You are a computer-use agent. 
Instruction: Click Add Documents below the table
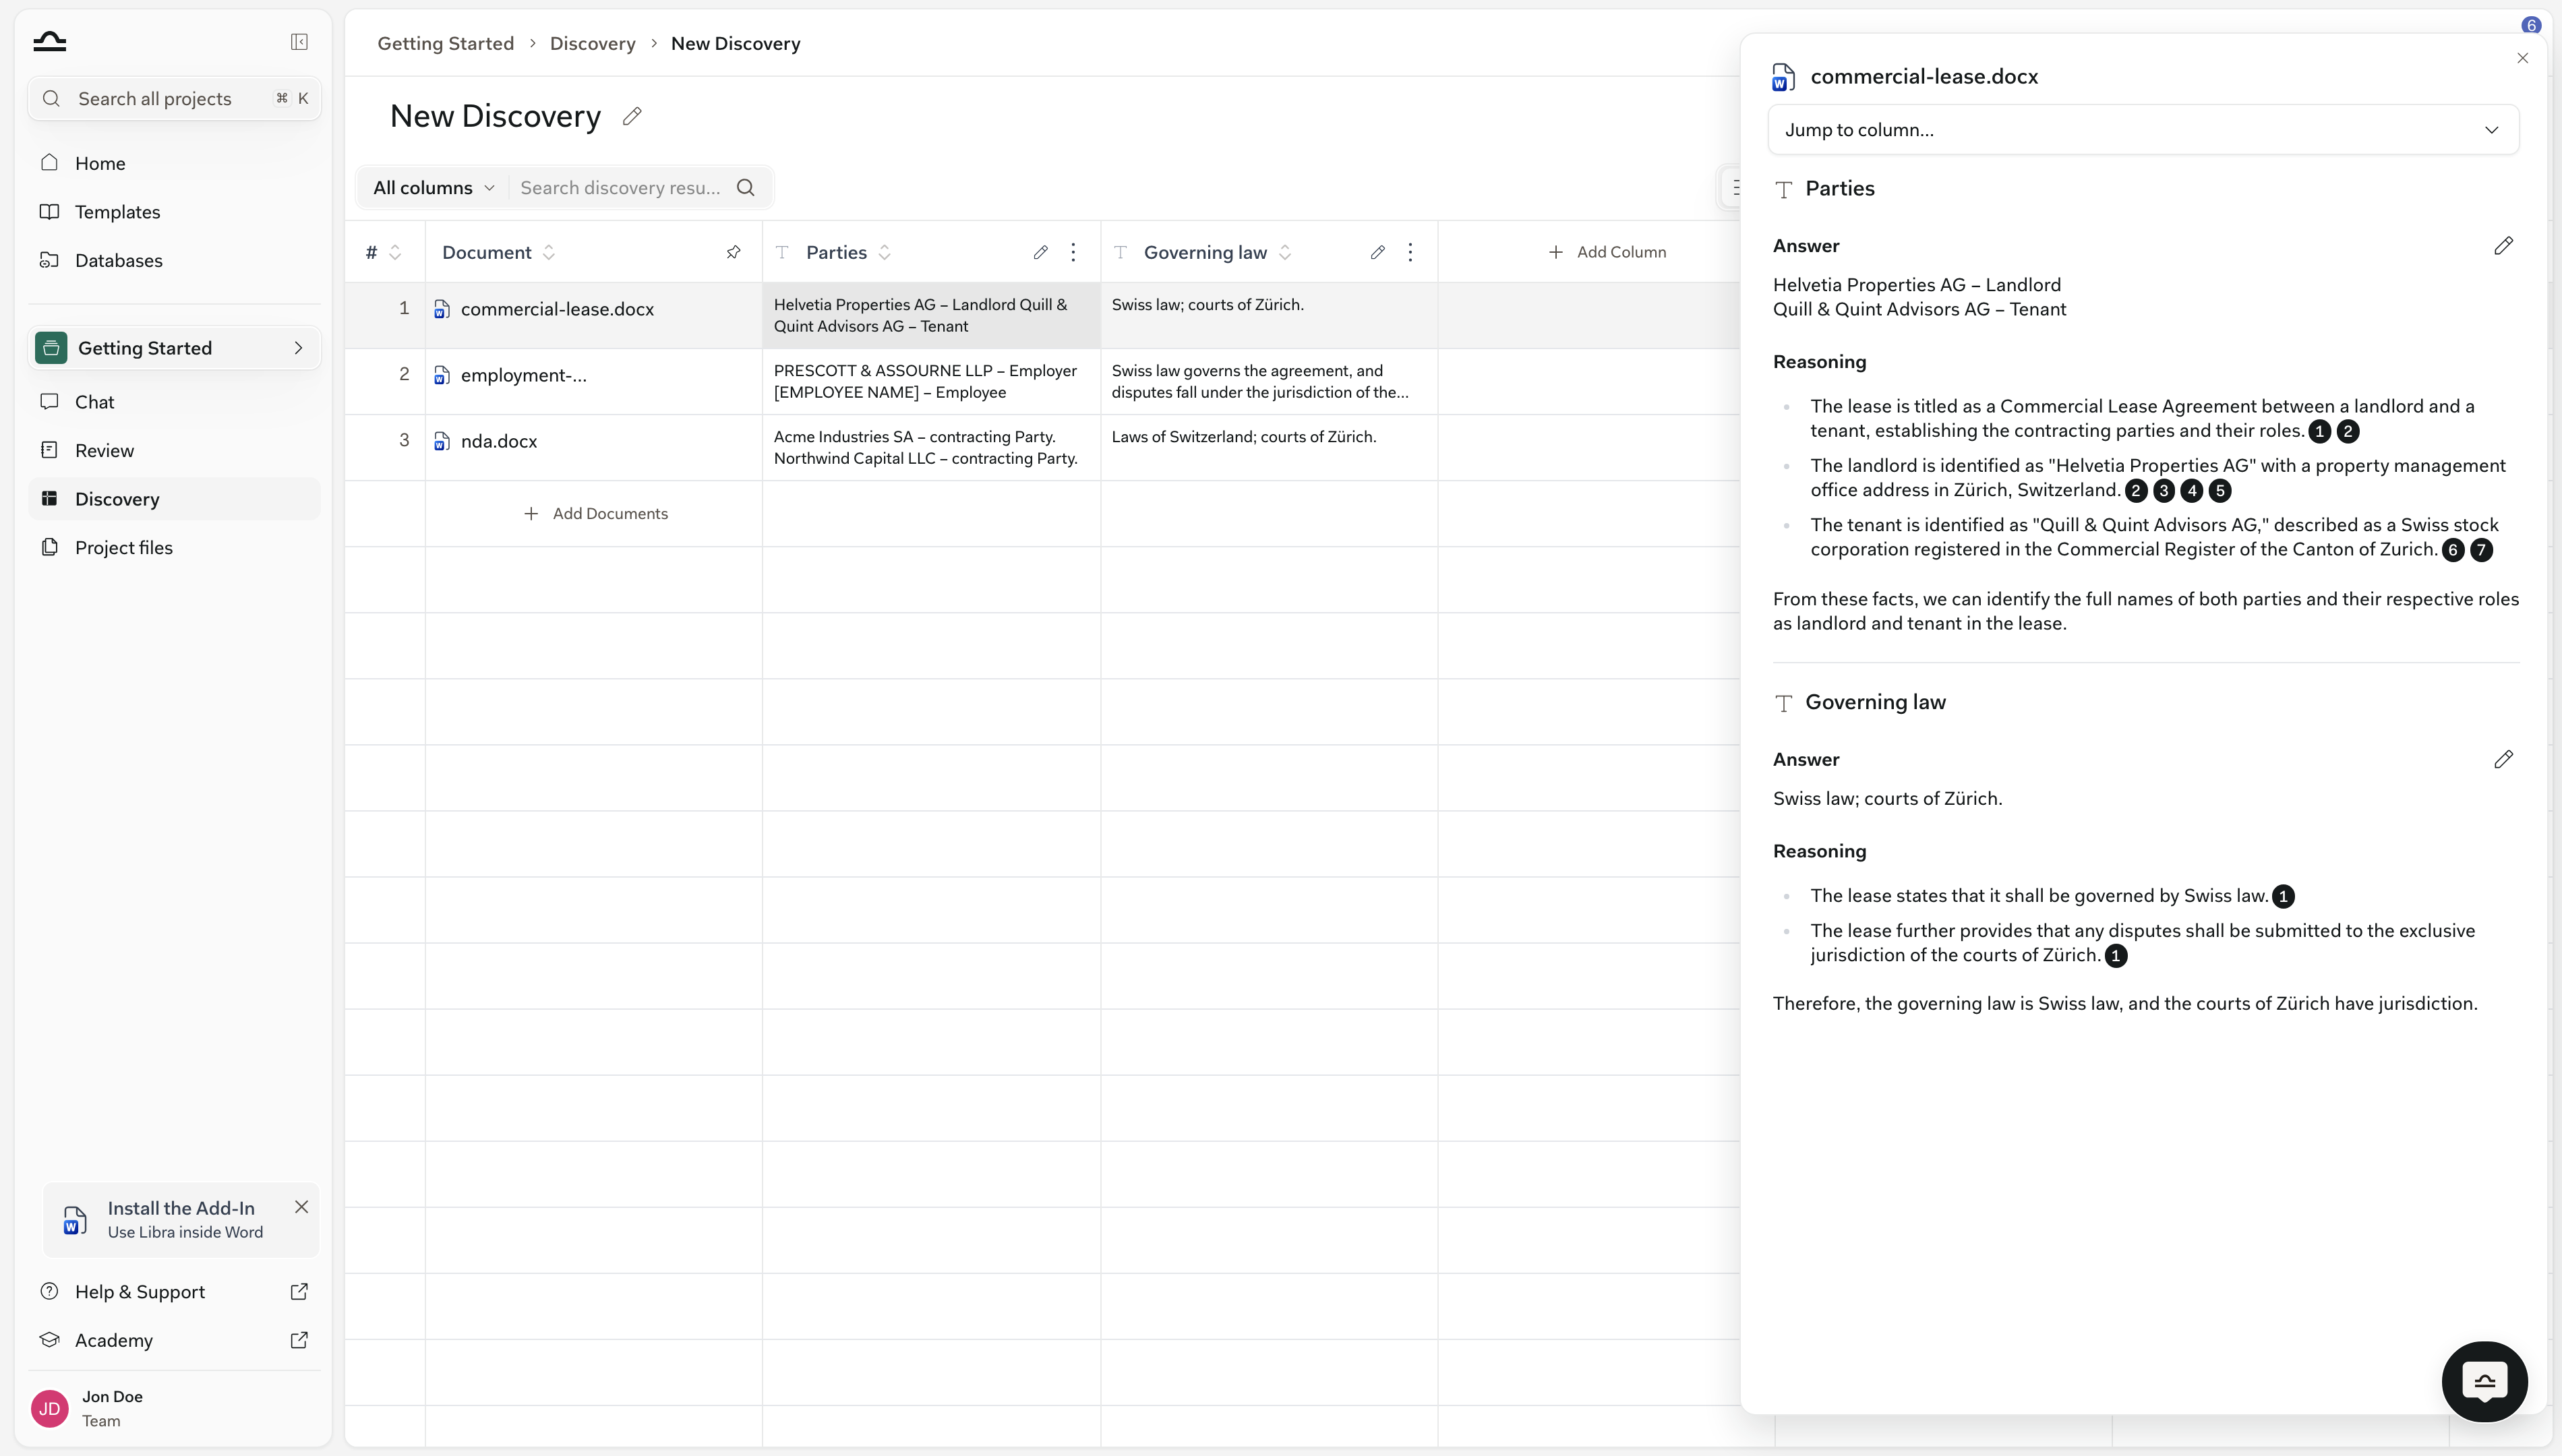(x=596, y=514)
